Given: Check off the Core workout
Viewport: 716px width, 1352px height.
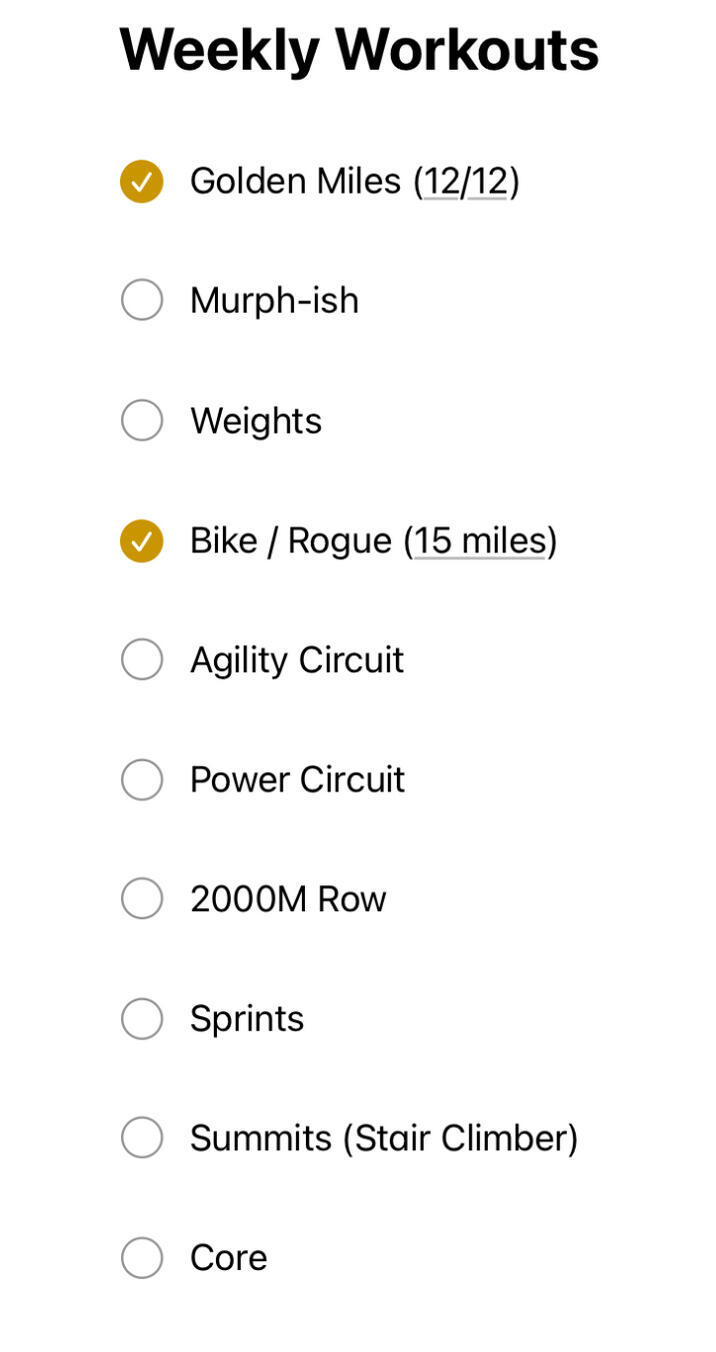Looking at the screenshot, I should click(141, 1257).
